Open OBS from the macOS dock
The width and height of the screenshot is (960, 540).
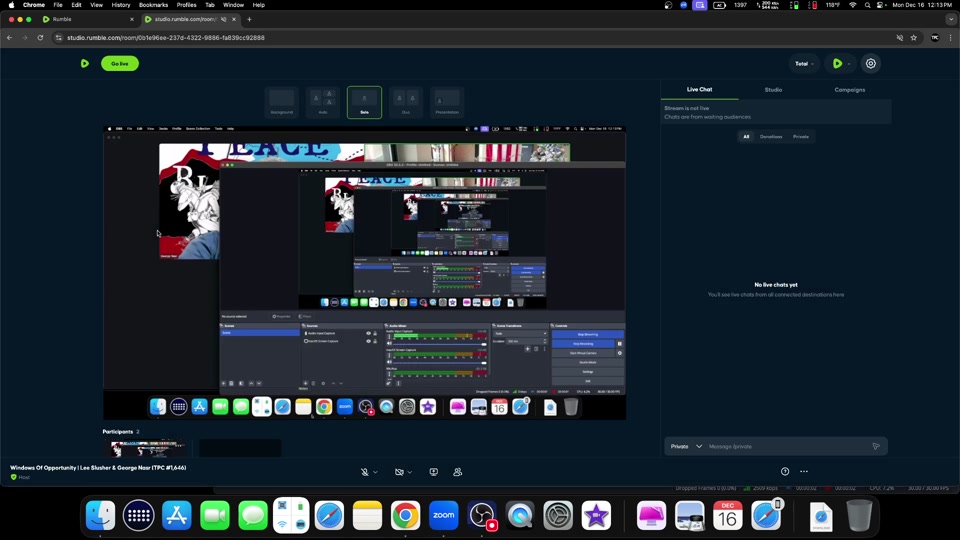[x=482, y=516]
